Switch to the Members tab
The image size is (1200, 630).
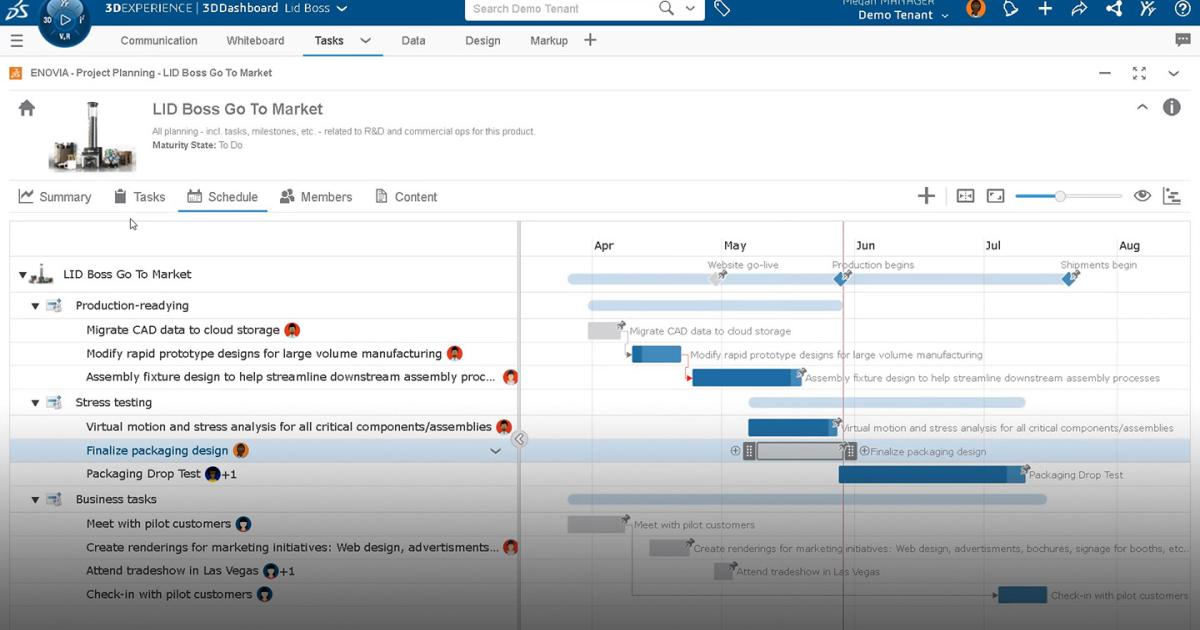(316, 196)
